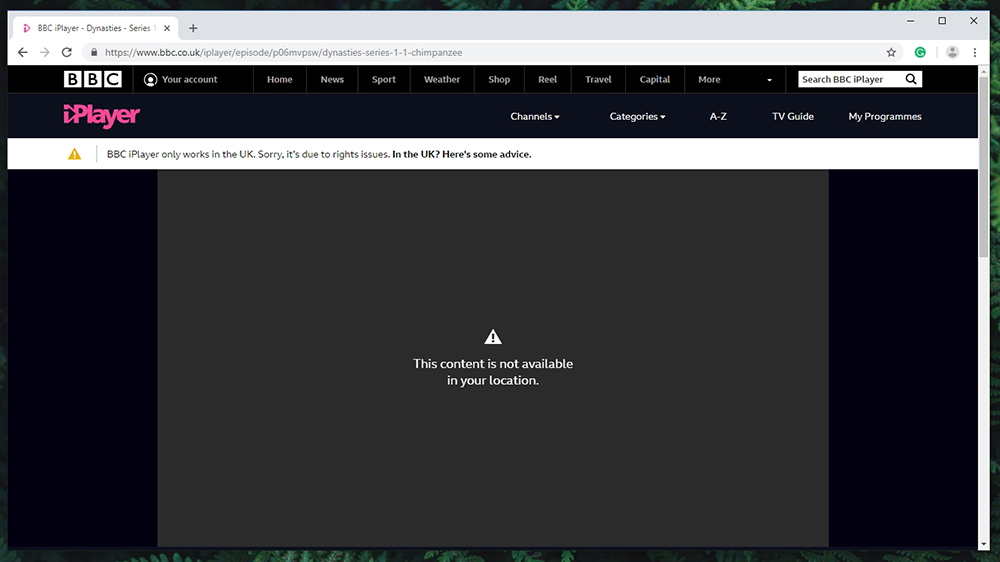Click the BBC logo blocks
Viewport: 1000px width, 562px height.
click(92, 79)
